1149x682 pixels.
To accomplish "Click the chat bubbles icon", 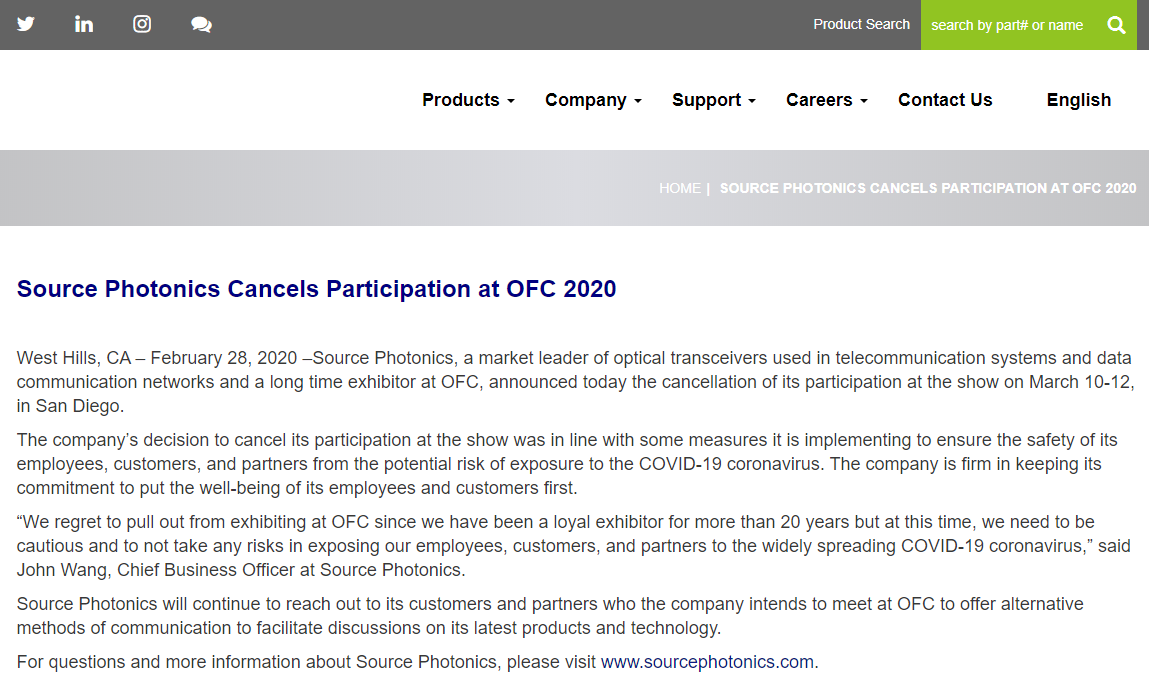I will 201,25.
